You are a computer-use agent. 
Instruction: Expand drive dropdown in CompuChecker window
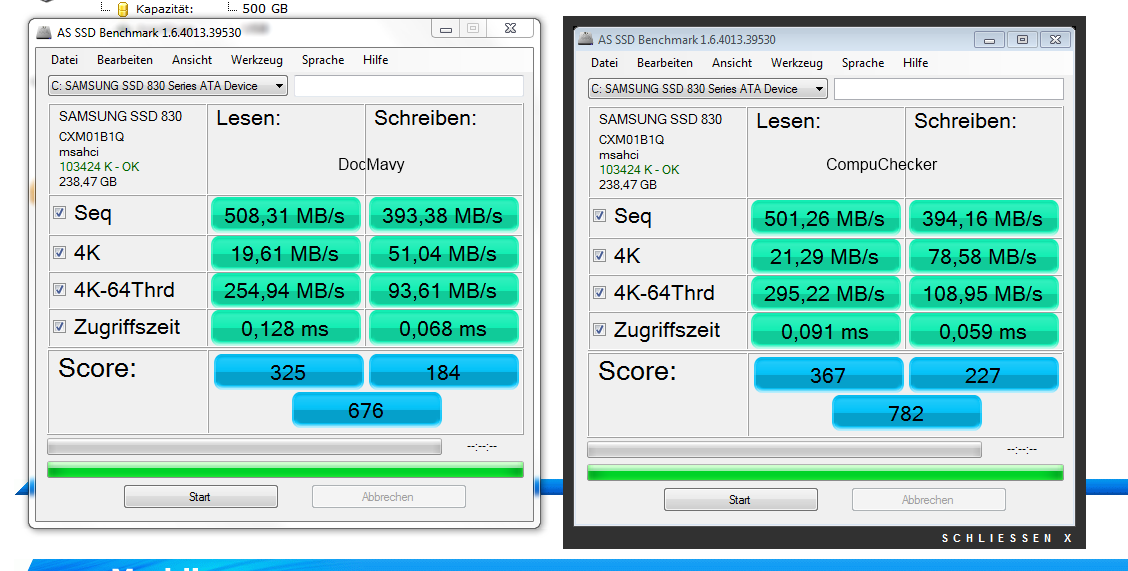pos(819,88)
